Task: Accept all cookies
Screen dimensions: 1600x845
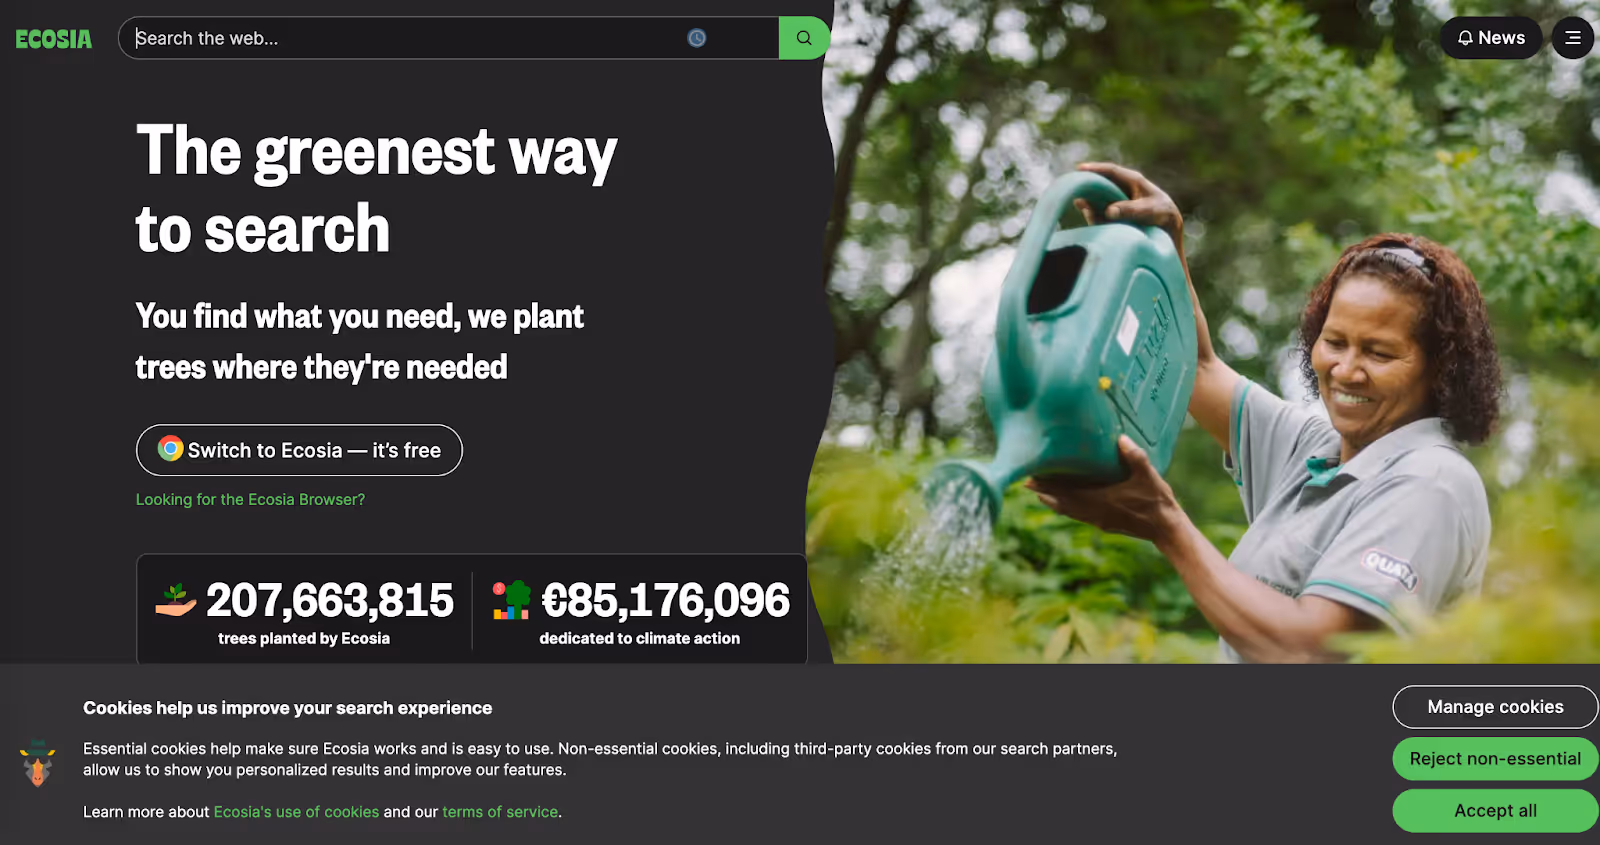Action: pyautogui.click(x=1495, y=811)
